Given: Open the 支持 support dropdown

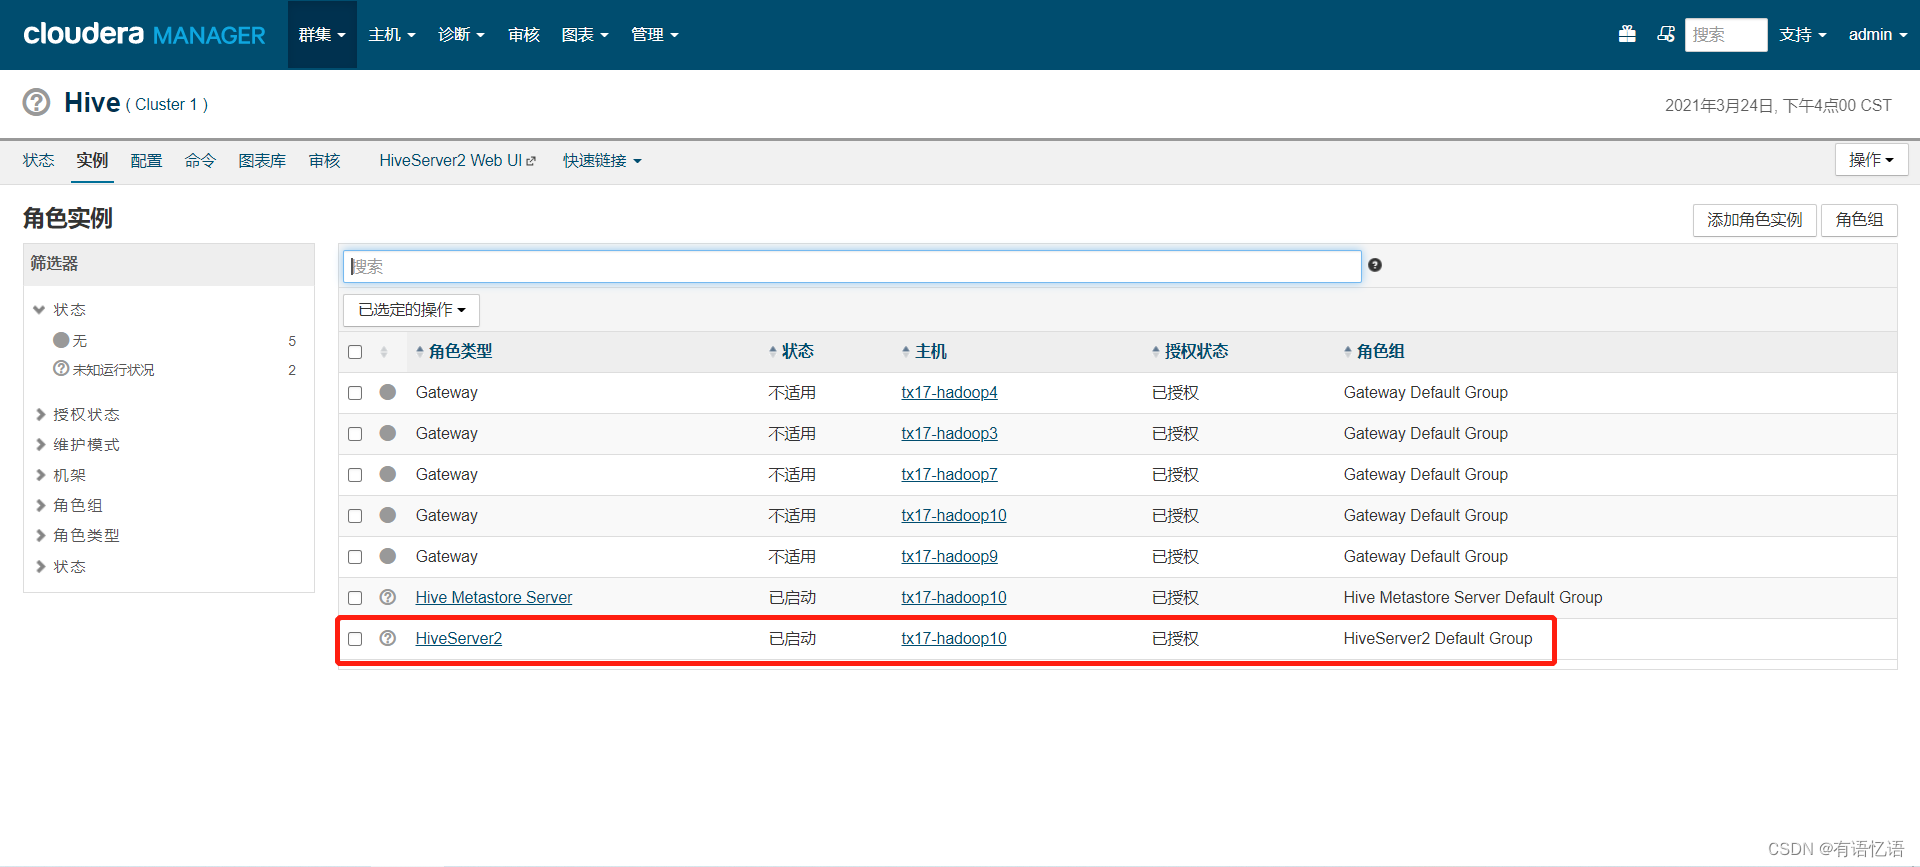Looking at the screenshot, I should (x=1803, y=35).
